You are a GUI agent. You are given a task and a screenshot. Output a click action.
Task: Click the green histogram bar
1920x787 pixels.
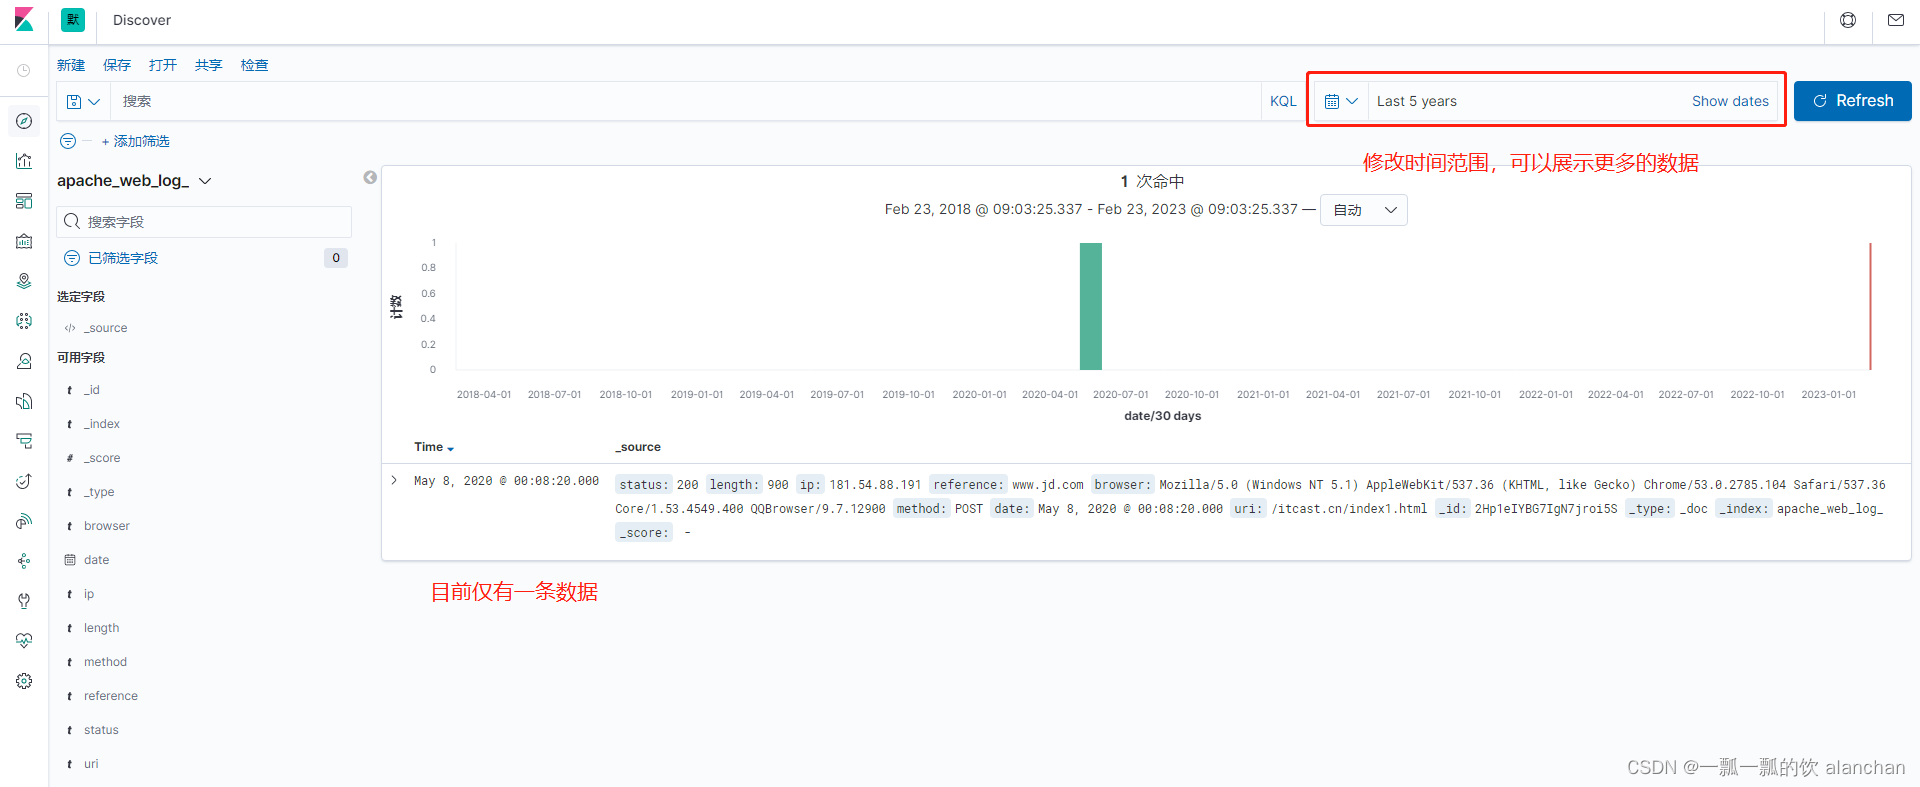coord(1091,306)
